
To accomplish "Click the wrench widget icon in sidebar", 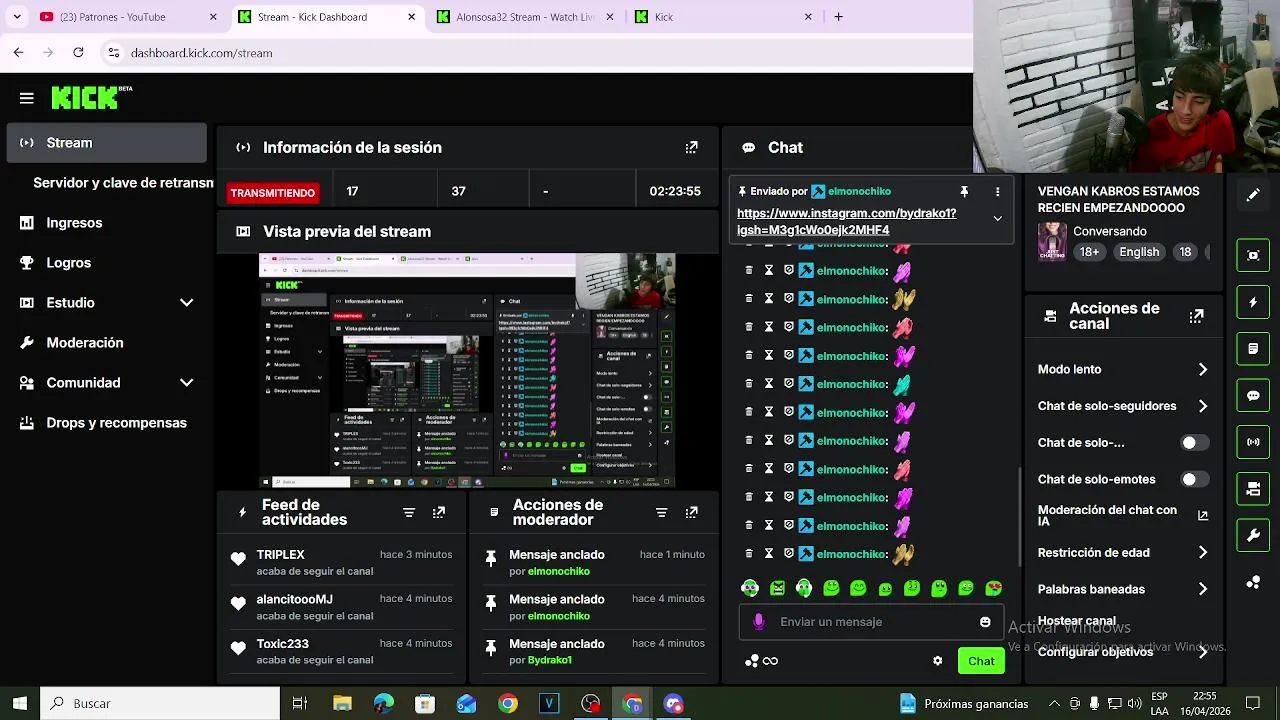I will coord(1253,536).
